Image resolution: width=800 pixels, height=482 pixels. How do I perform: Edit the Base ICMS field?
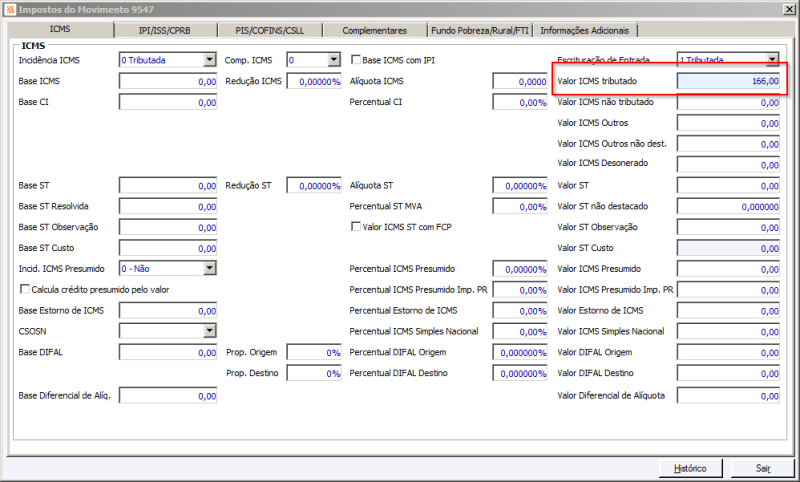click(168, 81)
